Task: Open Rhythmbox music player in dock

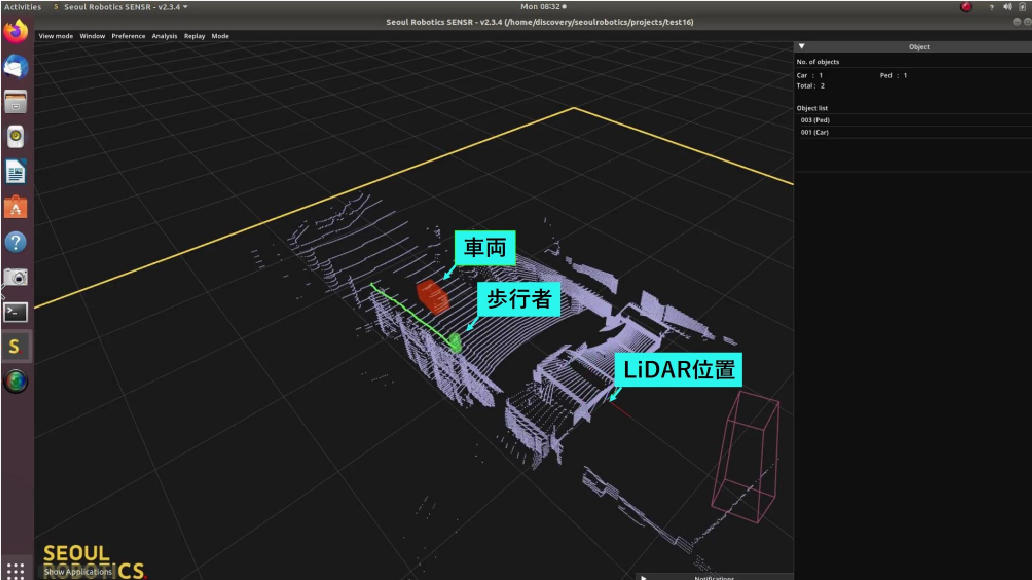Action: pyautogui.click(x=15, y=137)
